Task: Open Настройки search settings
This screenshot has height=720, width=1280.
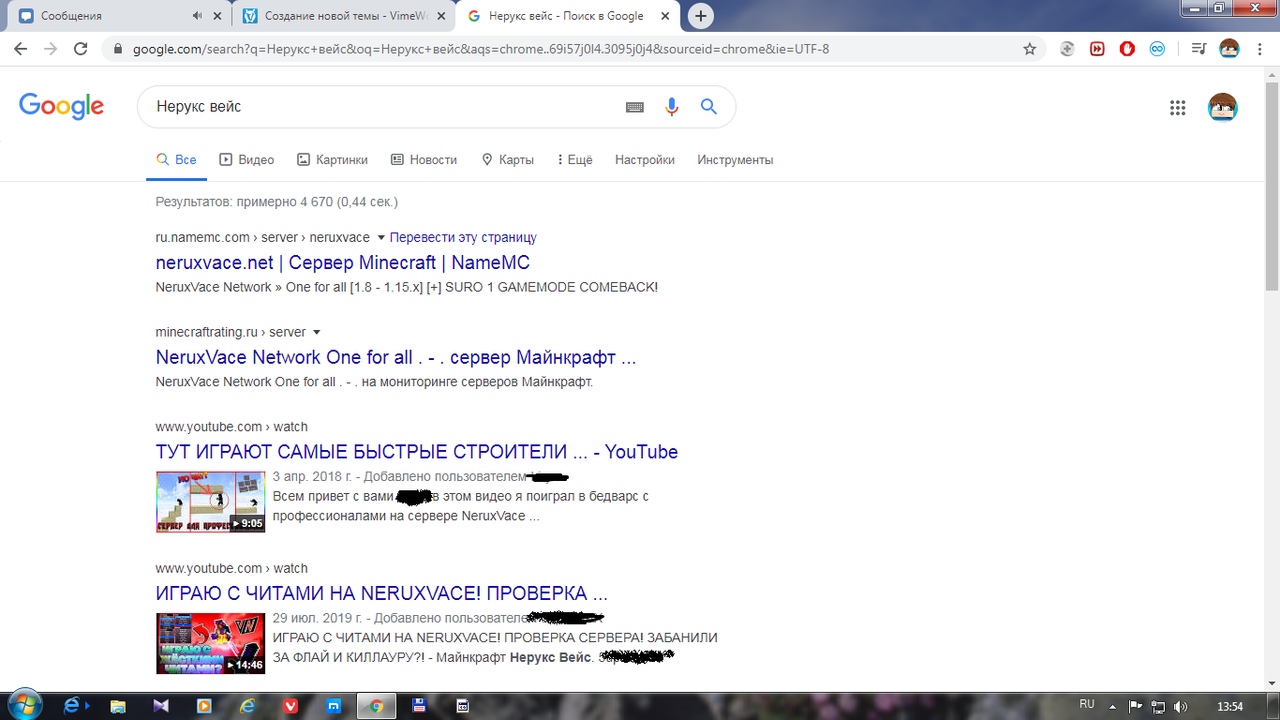Action: [x=644, y=160]
